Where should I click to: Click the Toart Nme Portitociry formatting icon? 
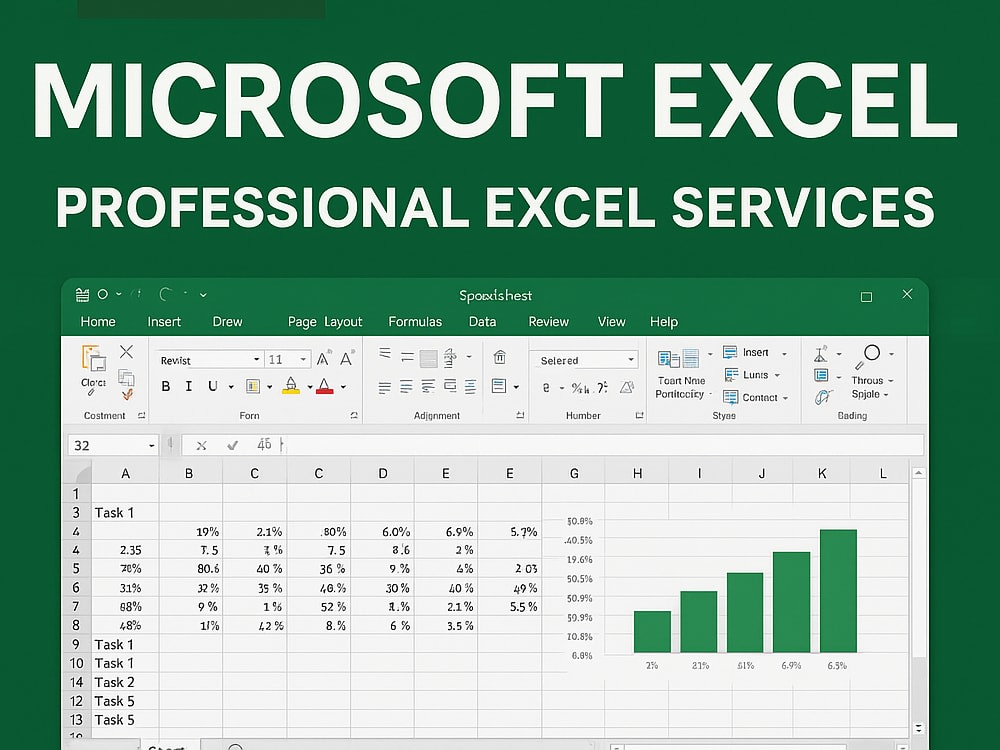[x=678, y=358]
